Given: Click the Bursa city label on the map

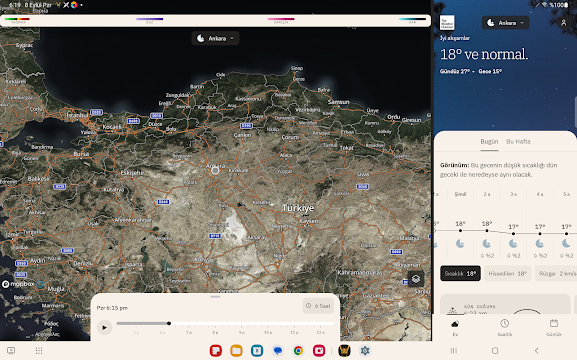Looking at the screenshot, I should [81, 154].
